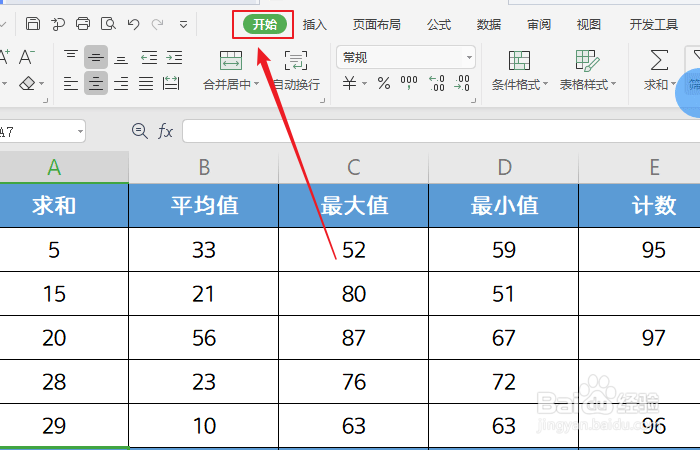Open Print Preview from quick access toolbar
This screenshot has height=450, width=700.
(x=108, y=24)
